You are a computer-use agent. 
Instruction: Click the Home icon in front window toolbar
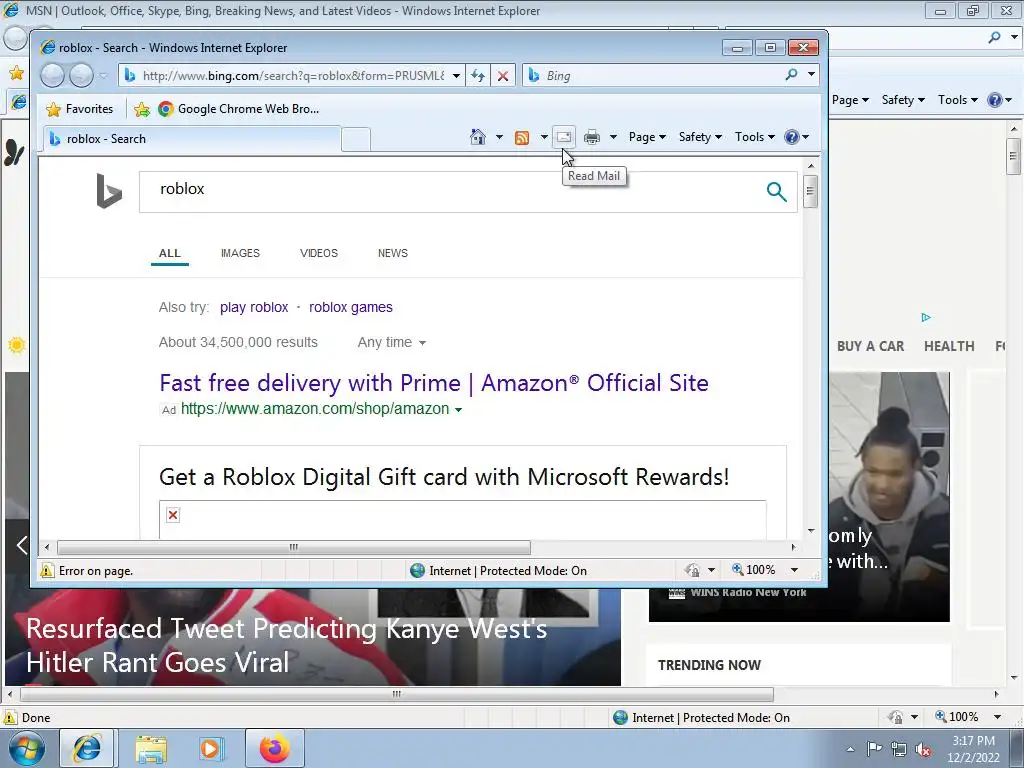coord(478,137)
